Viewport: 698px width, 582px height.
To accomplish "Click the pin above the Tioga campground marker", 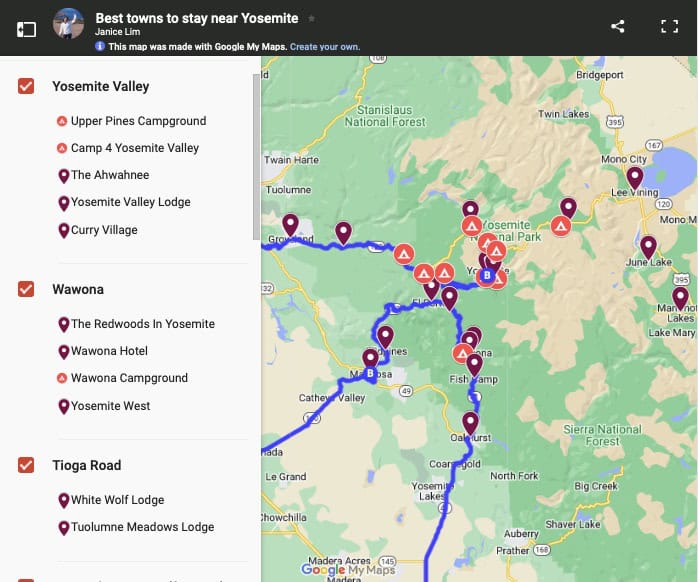I will 568,207.
